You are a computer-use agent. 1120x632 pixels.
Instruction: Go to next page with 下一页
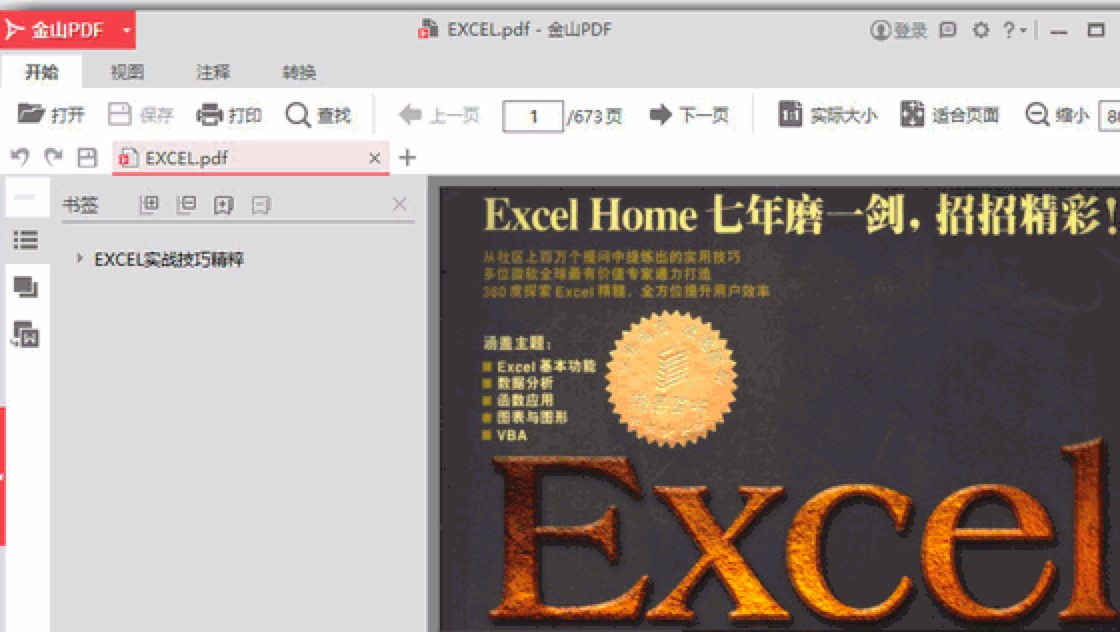point(689,114)
